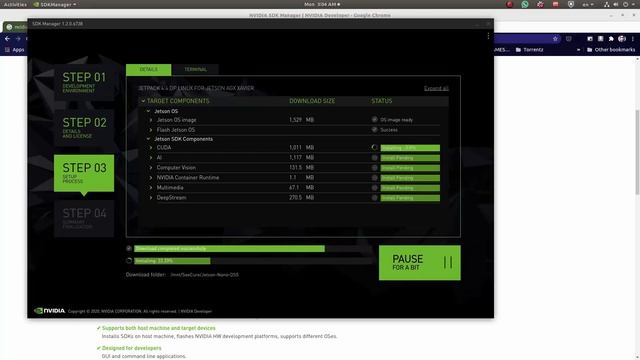Screen dimensions: 640x360
Task: Click the Computer Vision pending status circle
Action: [x=374, y=168]
